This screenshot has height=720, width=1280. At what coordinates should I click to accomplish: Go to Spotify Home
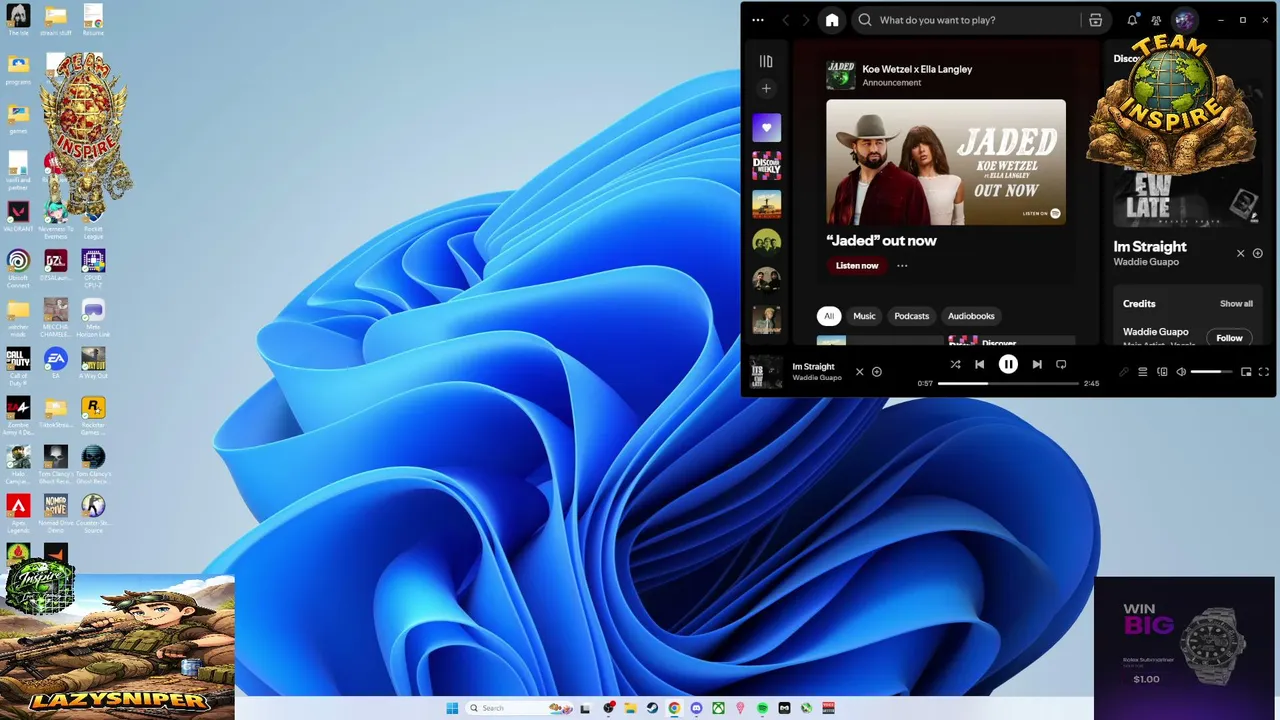[x=831, y=20]
